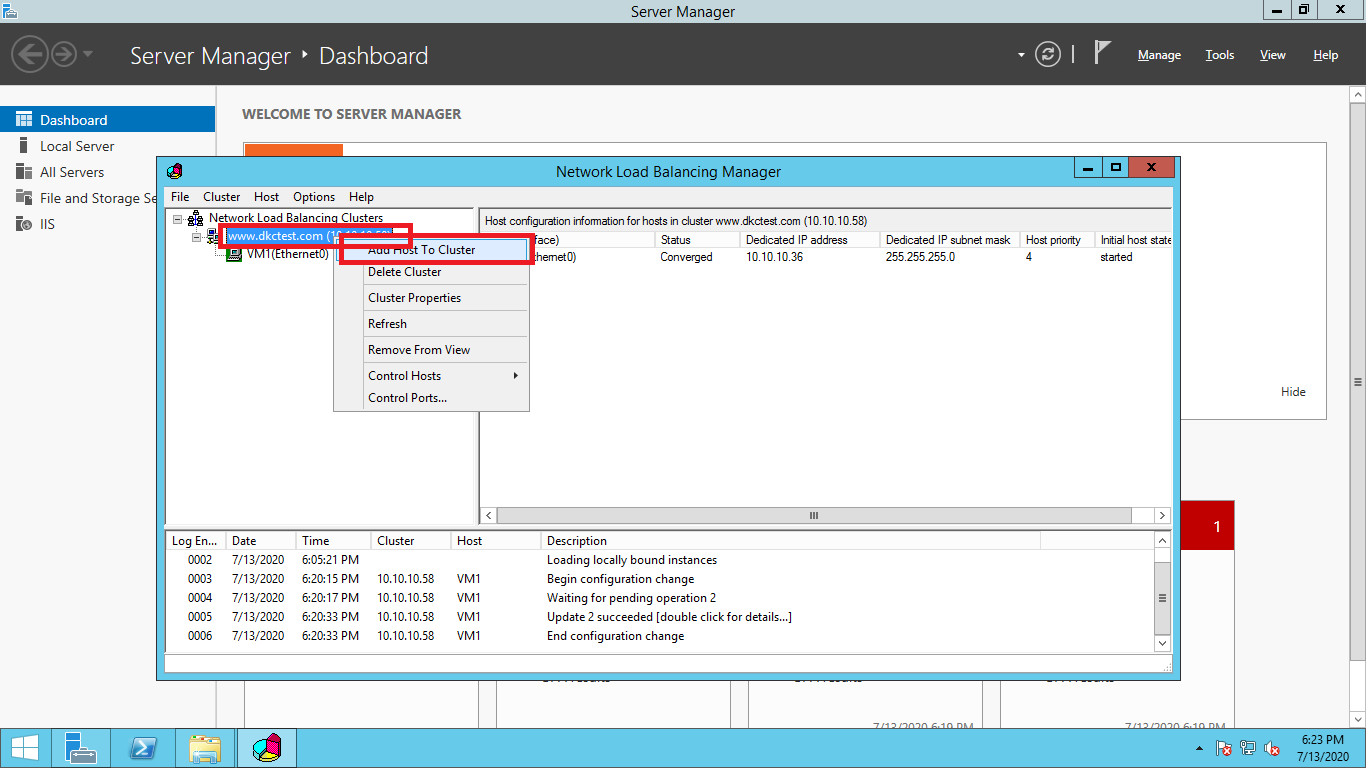Open the Help menu in Server Manager header
The image size is (1366, 768).
(x=1326, y=55)
